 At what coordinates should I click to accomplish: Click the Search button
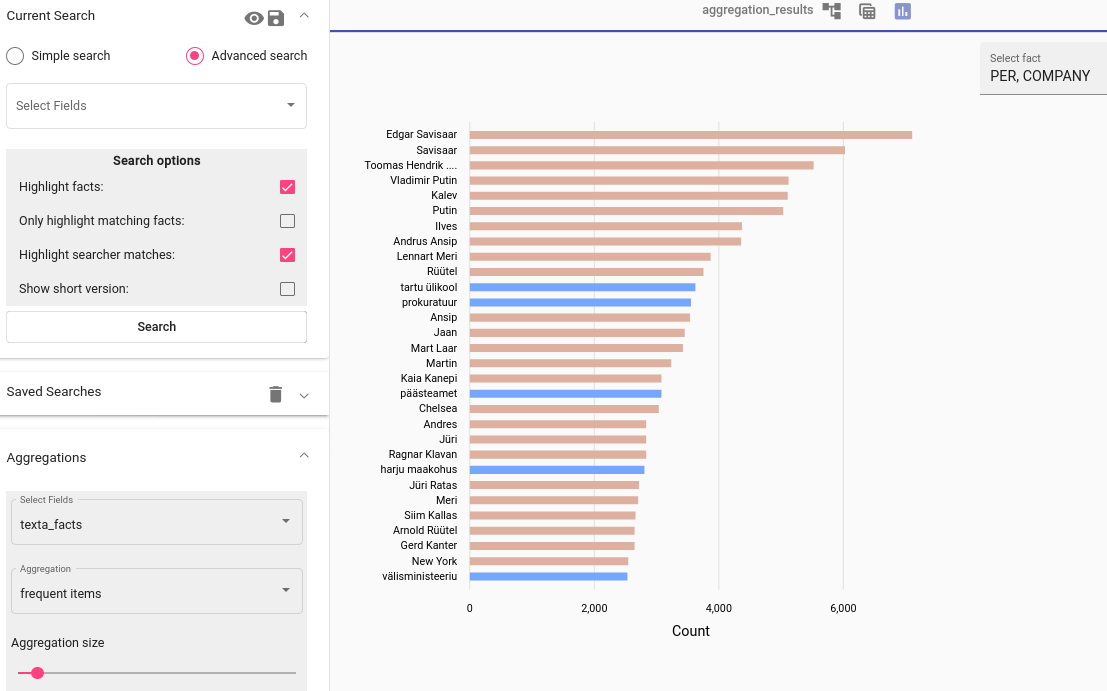pos(156,327)
